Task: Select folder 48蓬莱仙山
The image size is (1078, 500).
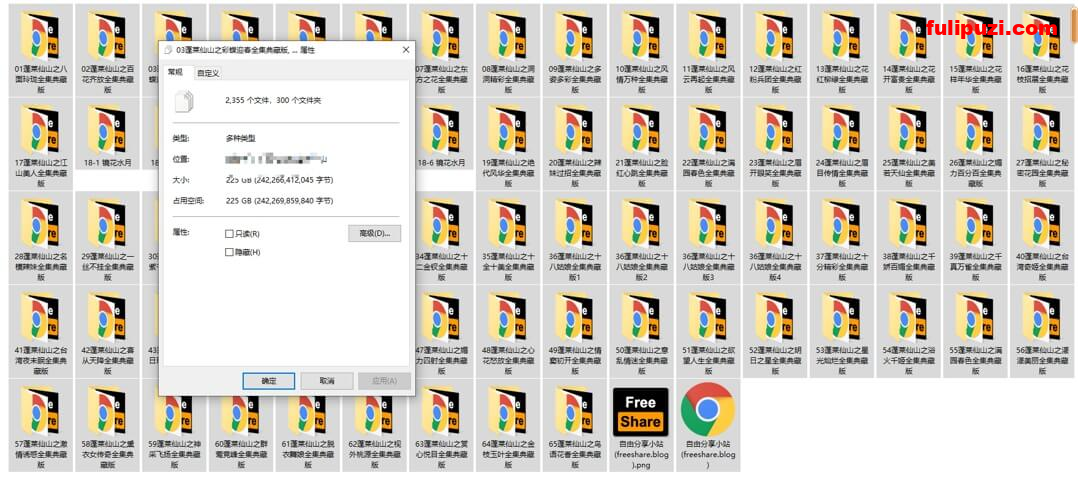Action: point(507,331)
